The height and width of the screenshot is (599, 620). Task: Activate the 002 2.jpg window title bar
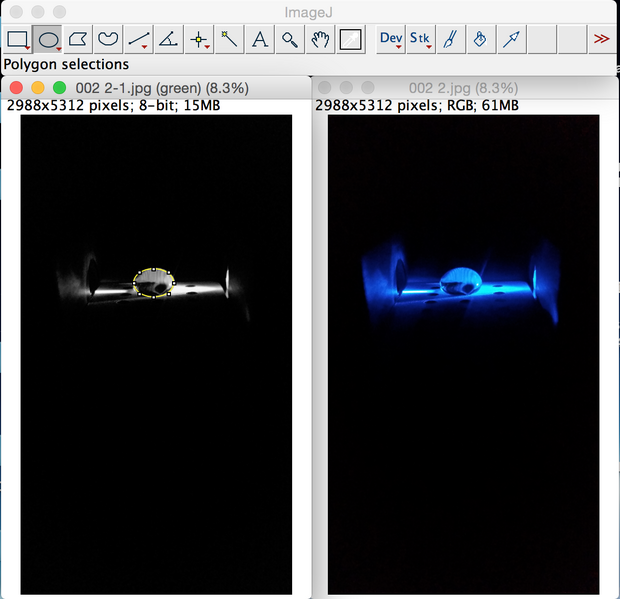coord(463,88)
